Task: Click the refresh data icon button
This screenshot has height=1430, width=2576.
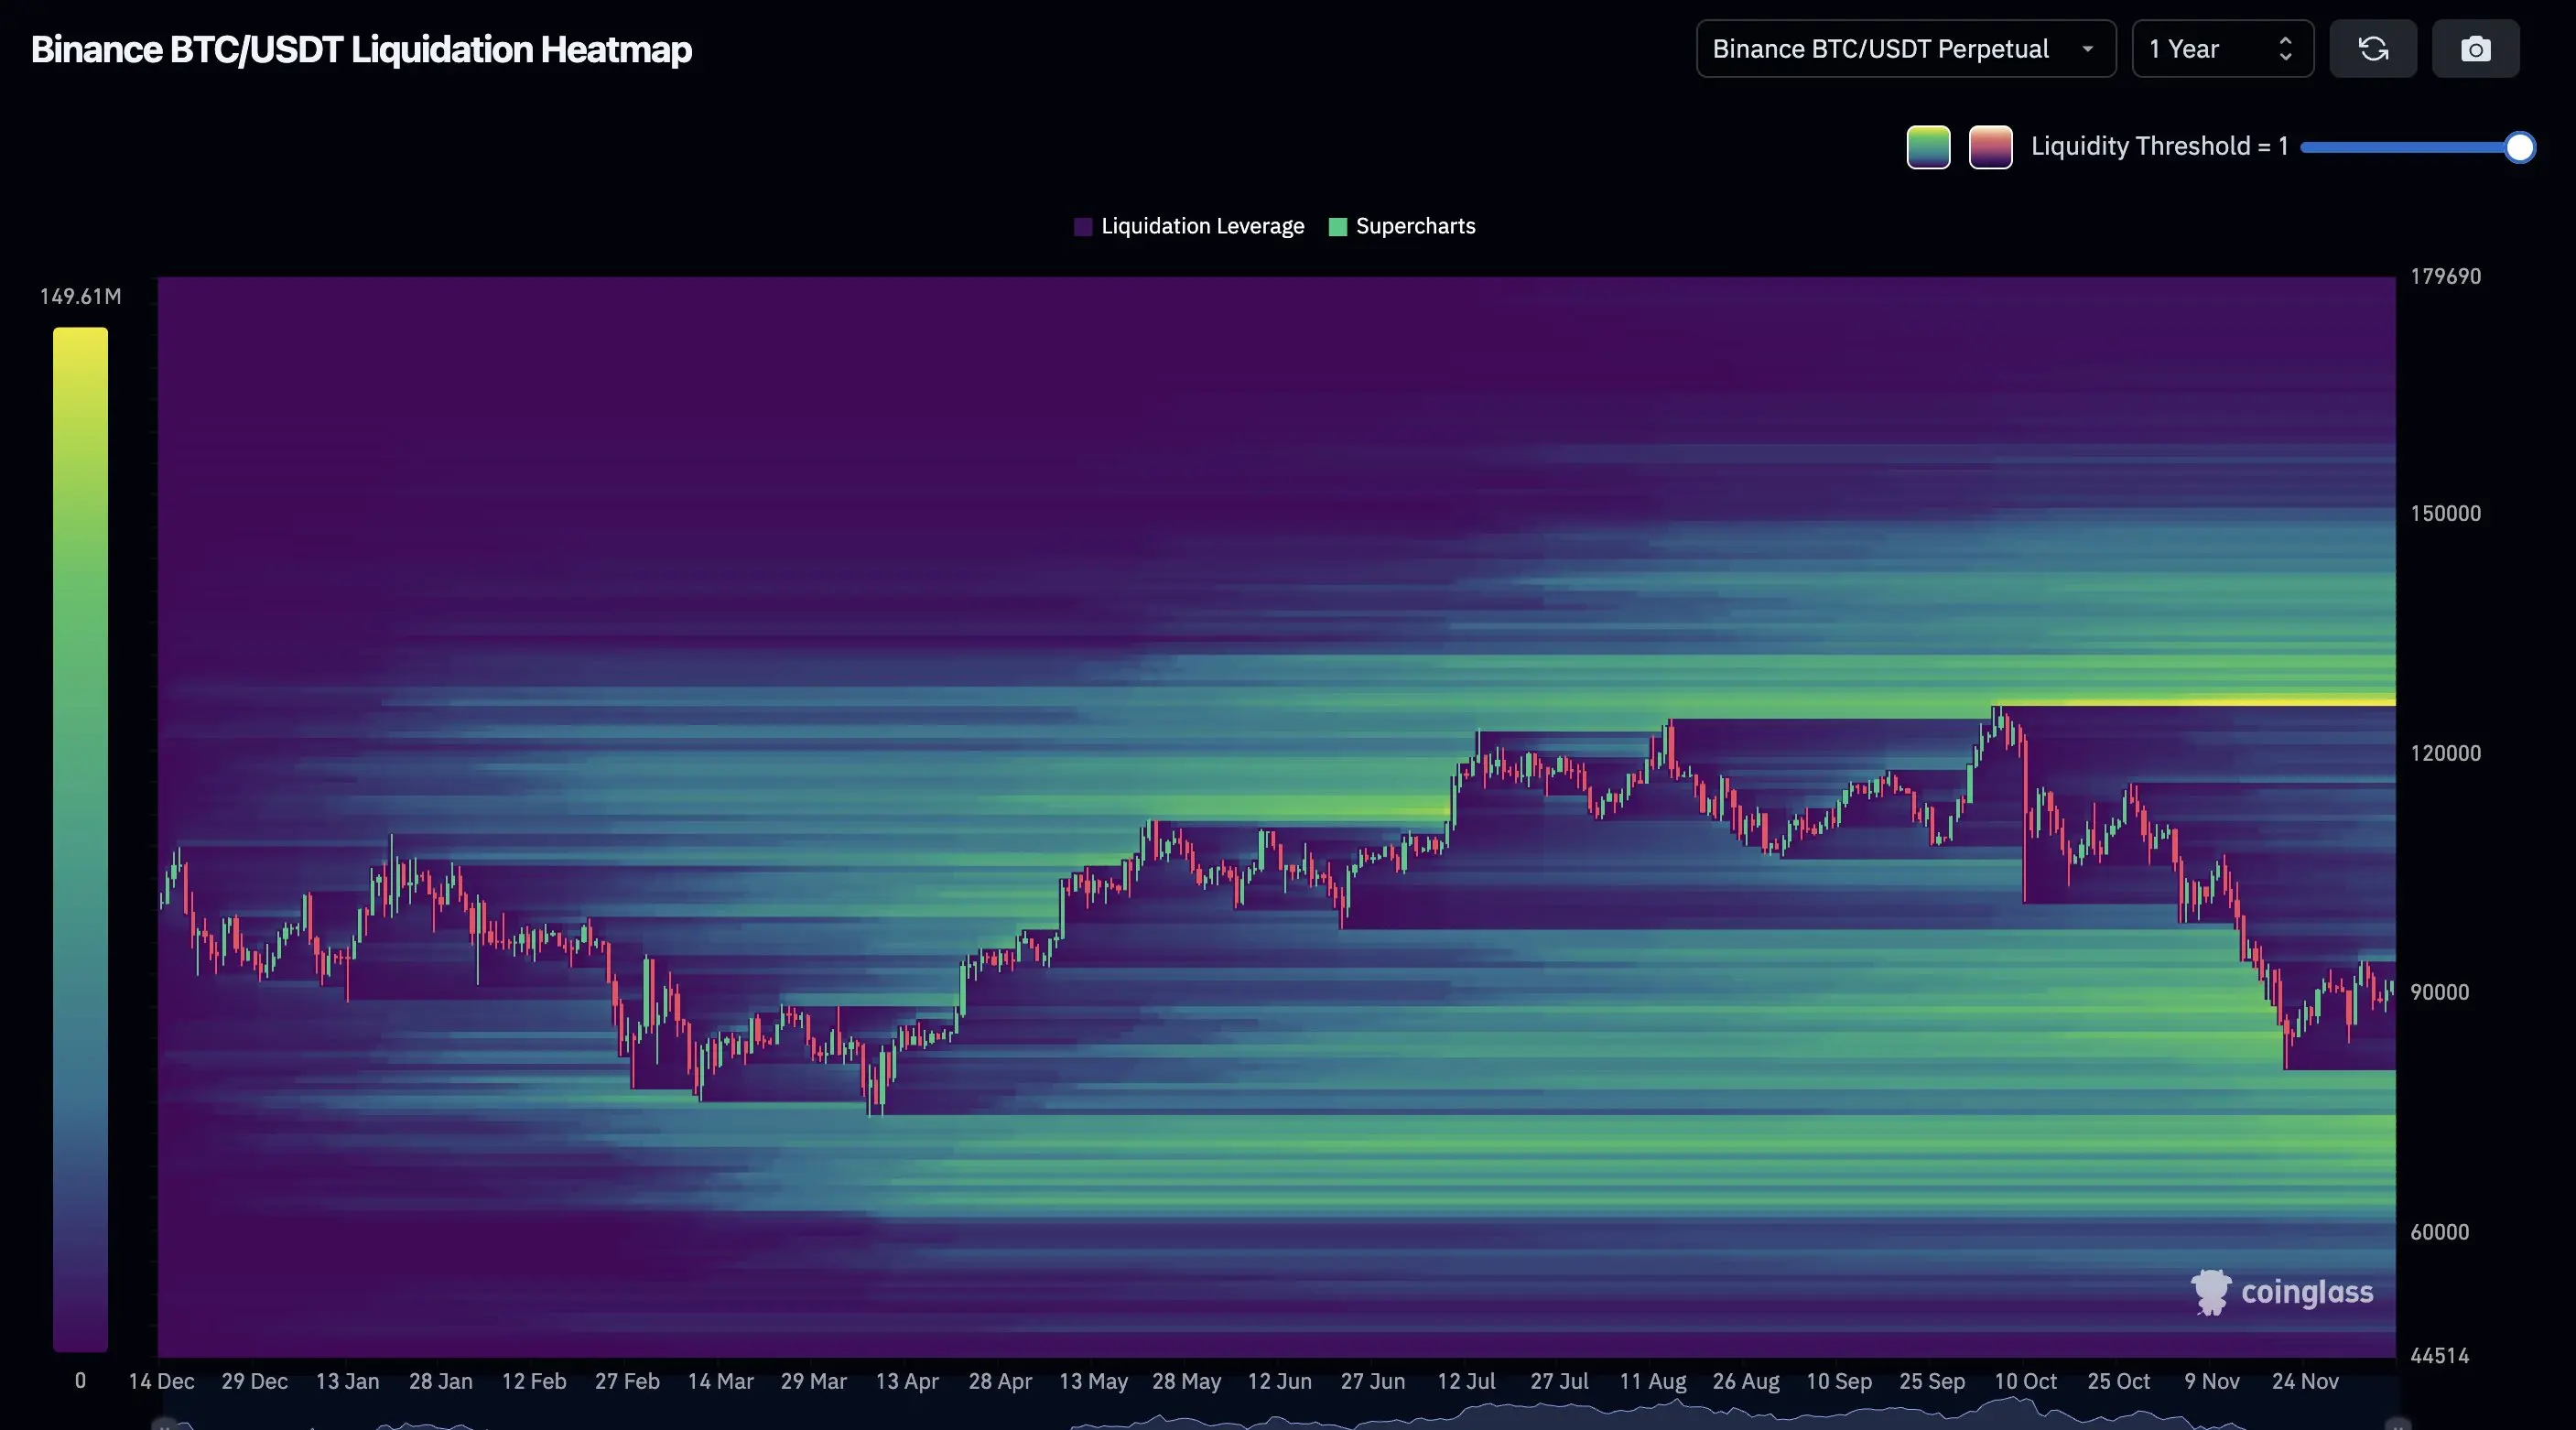Action: point(2373,49)
